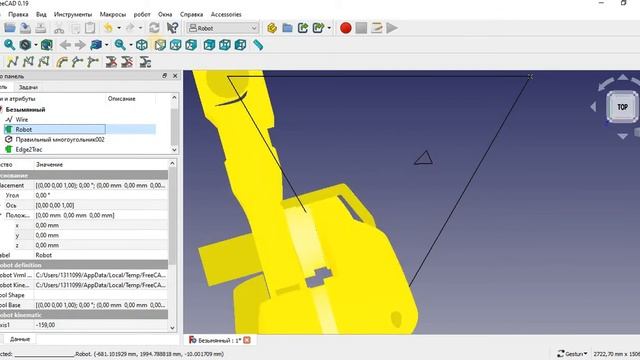Open the link actions dropdown arrow
Viewport: 640px width, 360px height.
tap(329, 28)
